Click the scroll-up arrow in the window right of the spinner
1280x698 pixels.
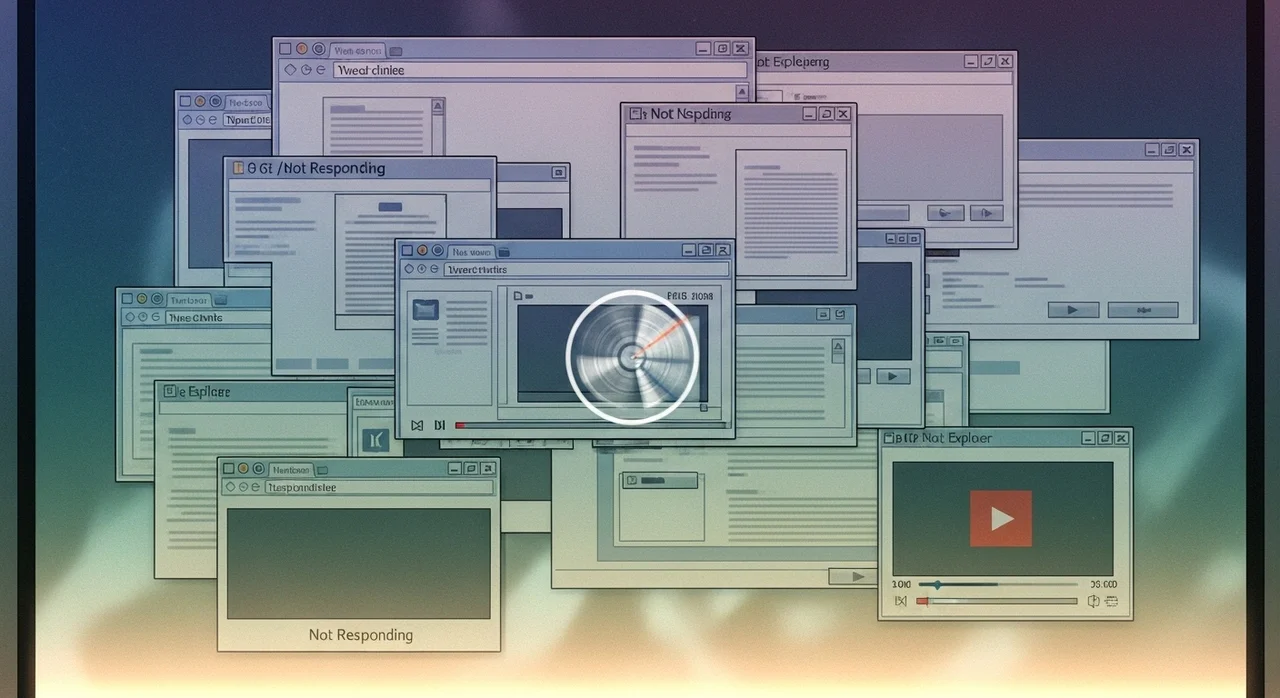coord(838,346)
